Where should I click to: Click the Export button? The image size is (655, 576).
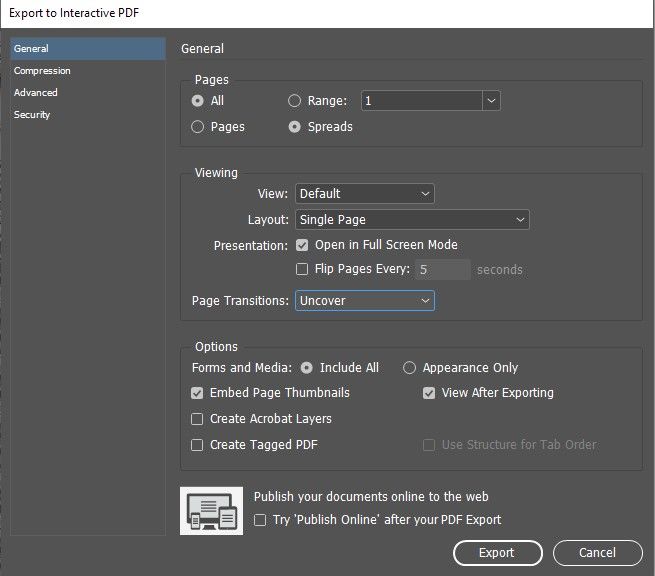[x=497, y=552]
